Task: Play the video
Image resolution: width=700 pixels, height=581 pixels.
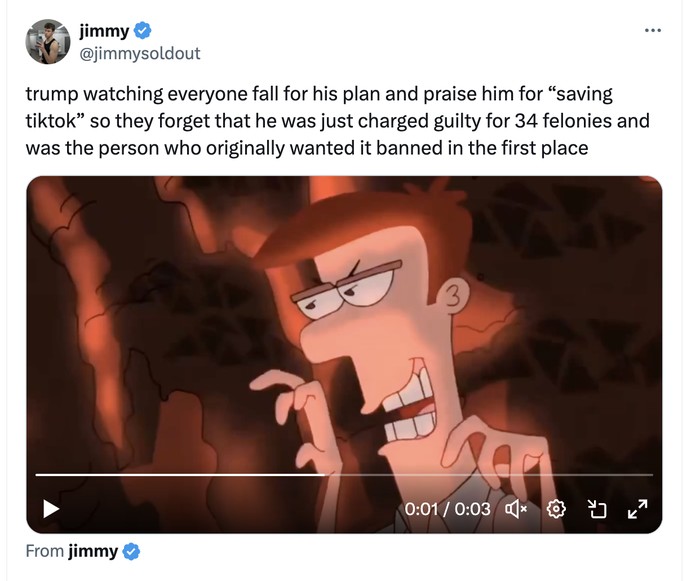Action: click(51, 509)
